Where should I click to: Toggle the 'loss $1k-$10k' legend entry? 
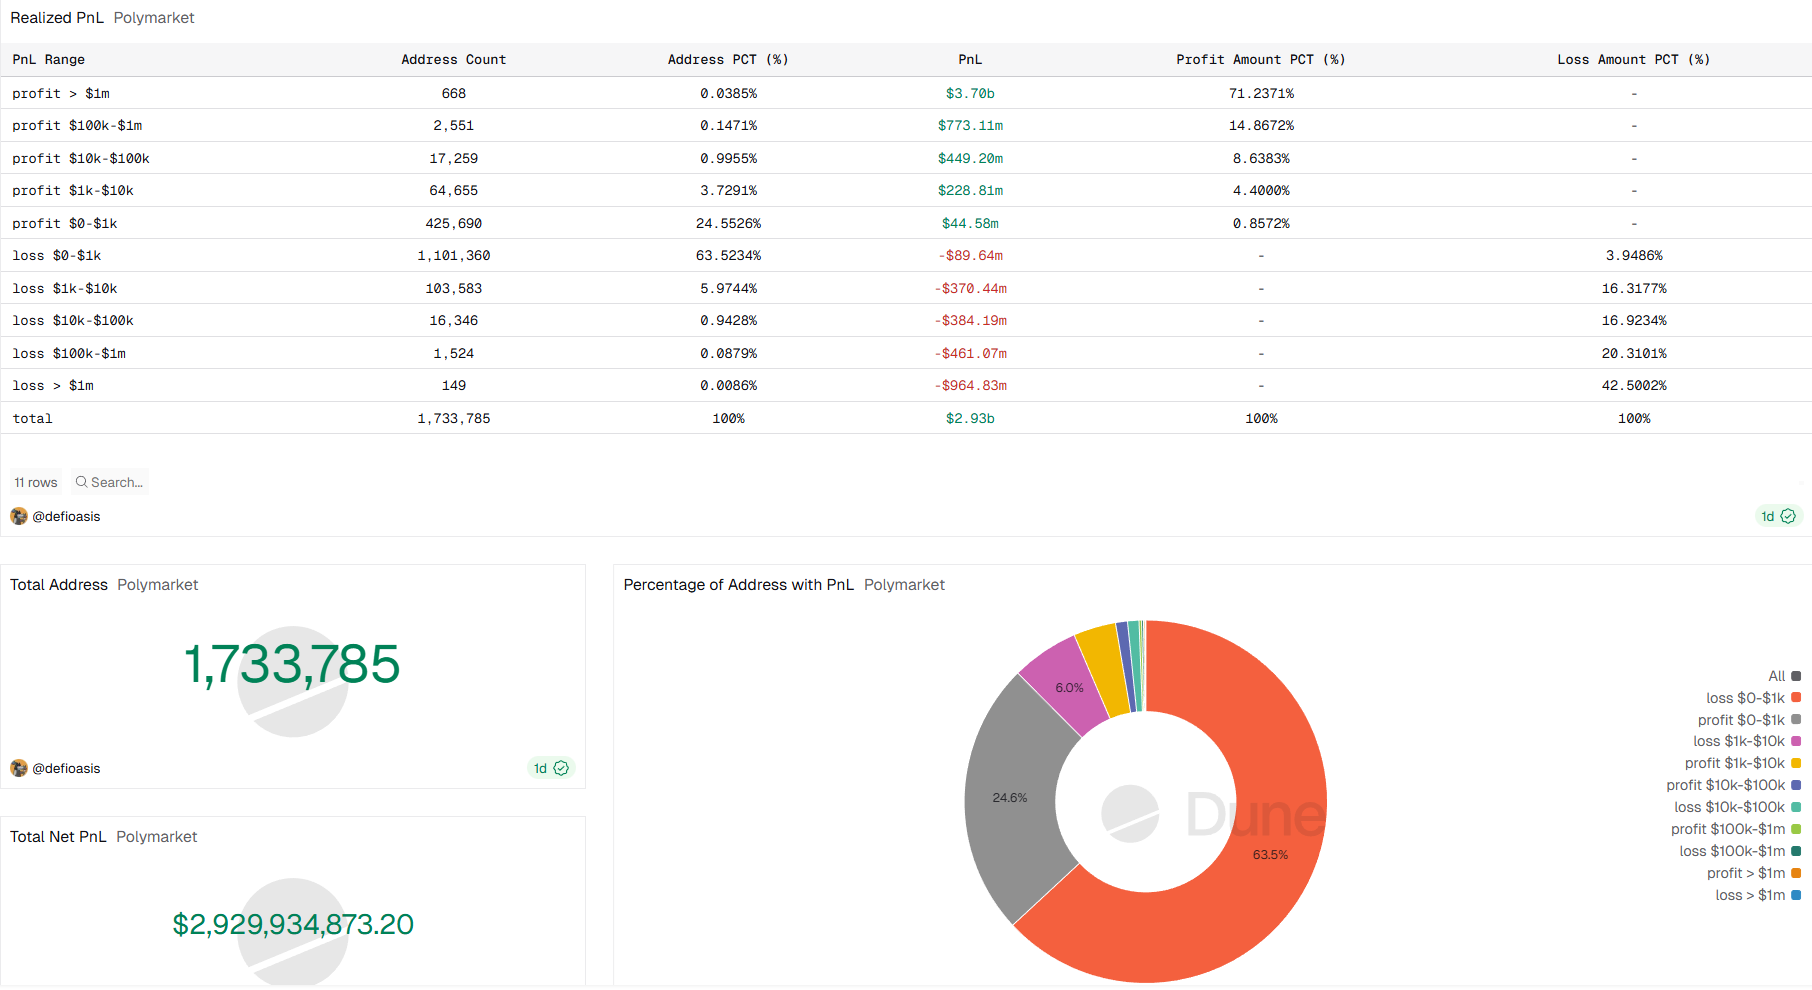point(1739,741)
